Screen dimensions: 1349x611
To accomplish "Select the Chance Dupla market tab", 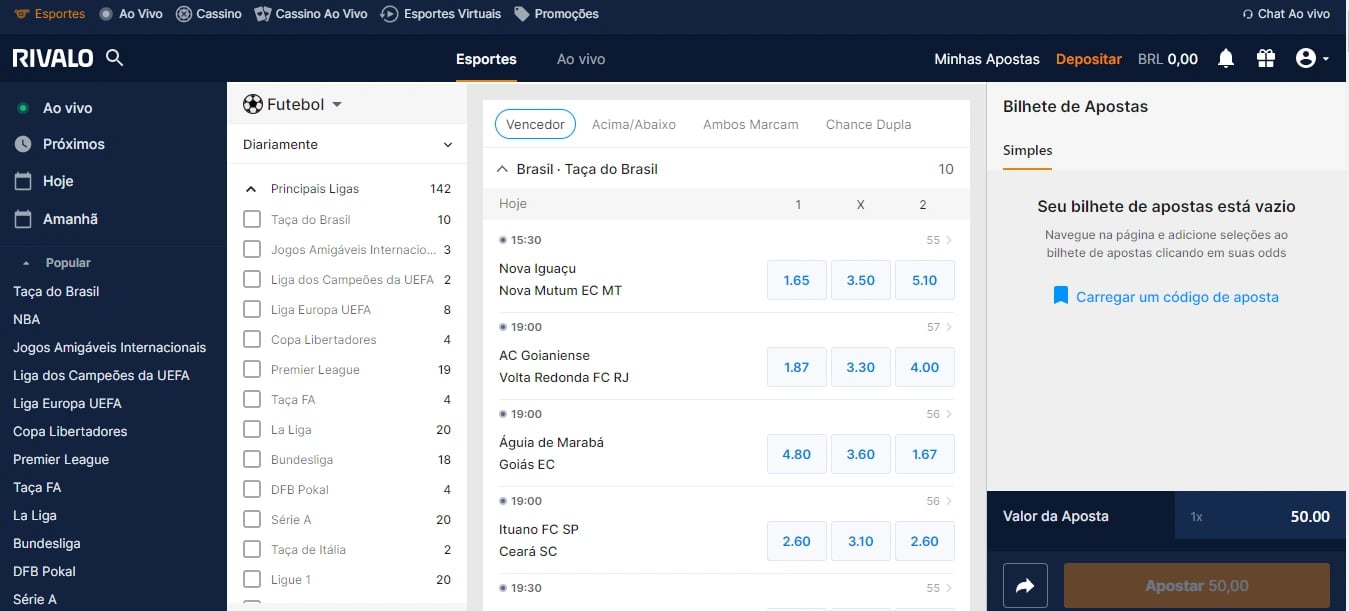I will click(868, 124).
